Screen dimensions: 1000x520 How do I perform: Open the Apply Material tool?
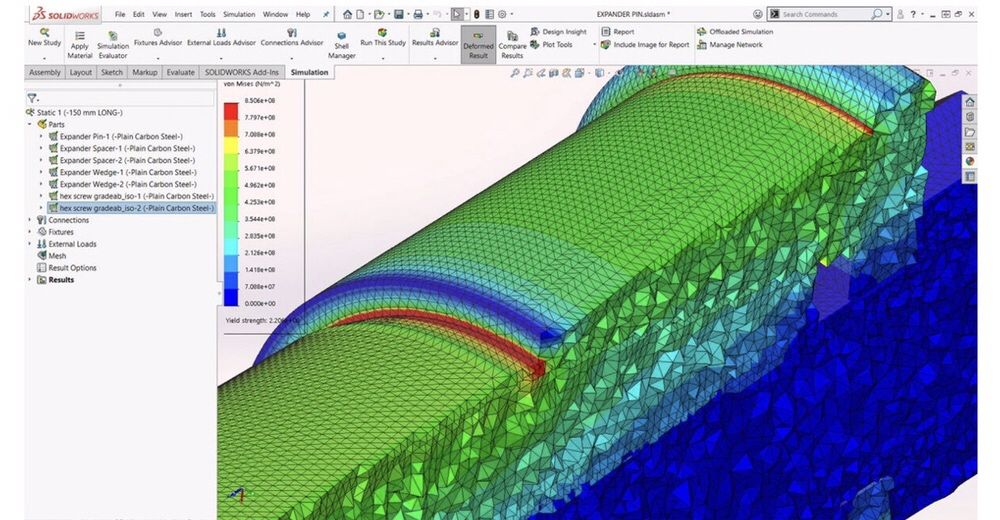pyautogui.click(x=80, y=45)
